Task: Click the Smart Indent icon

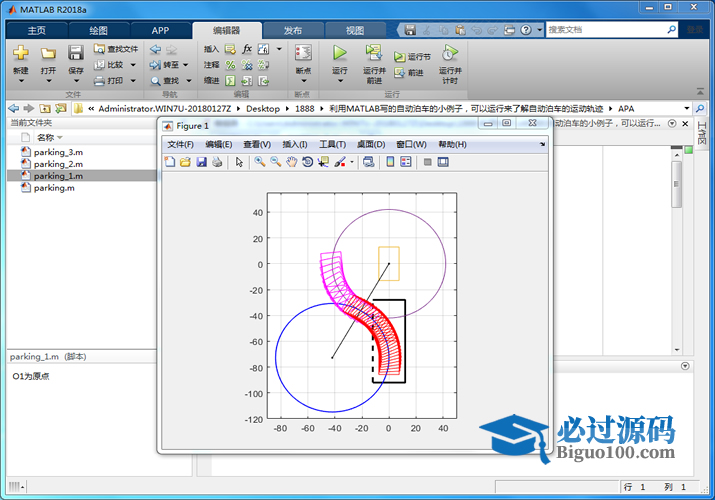Action: coord(230,81)
